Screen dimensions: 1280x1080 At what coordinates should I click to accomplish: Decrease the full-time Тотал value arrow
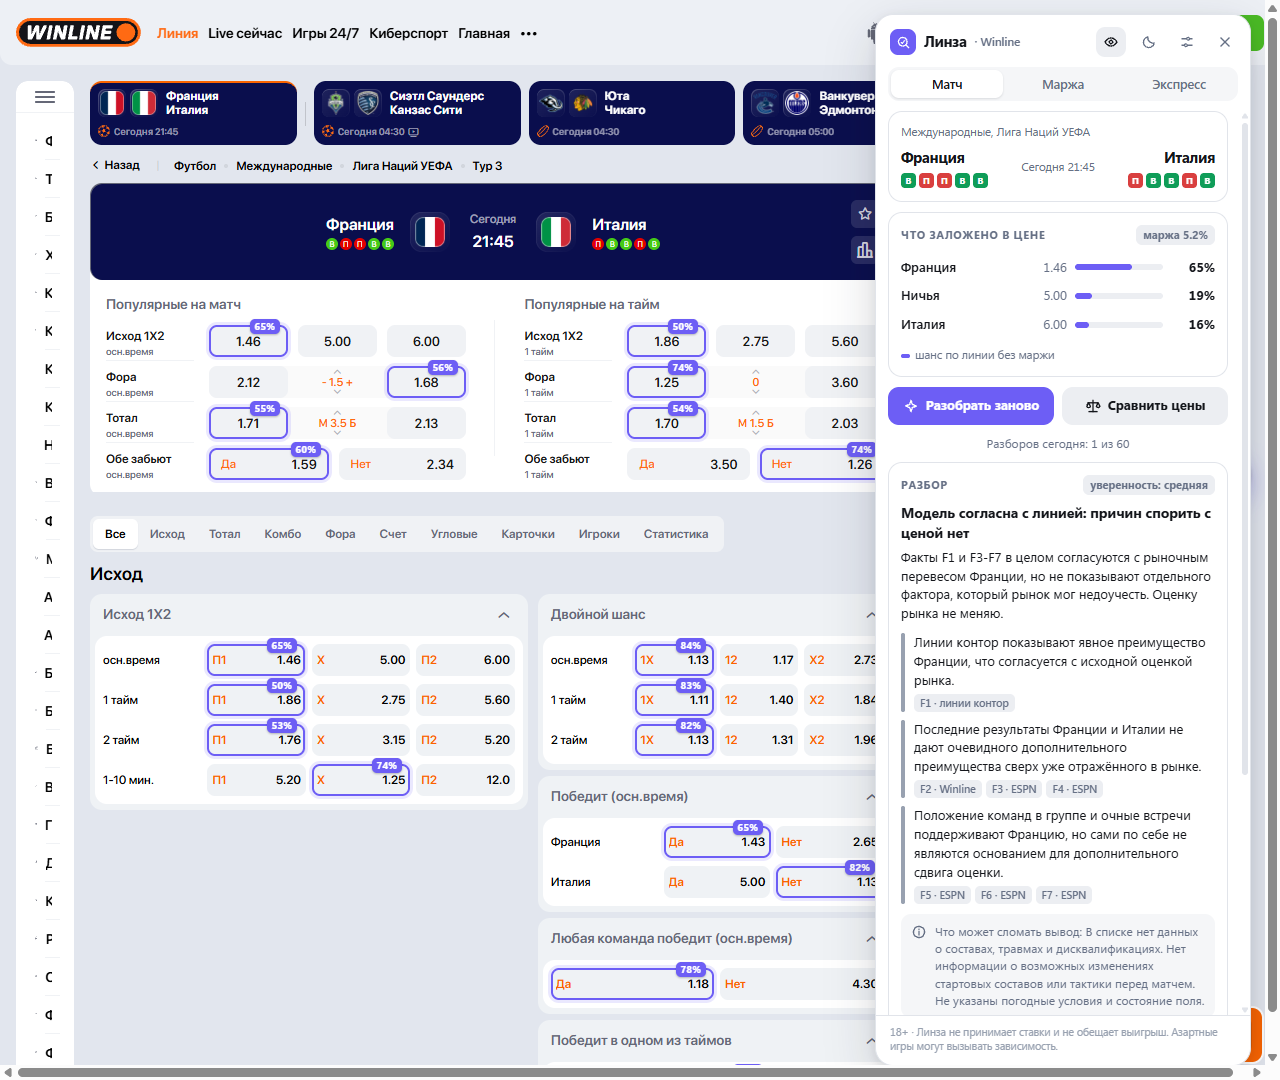click(337, 434)
